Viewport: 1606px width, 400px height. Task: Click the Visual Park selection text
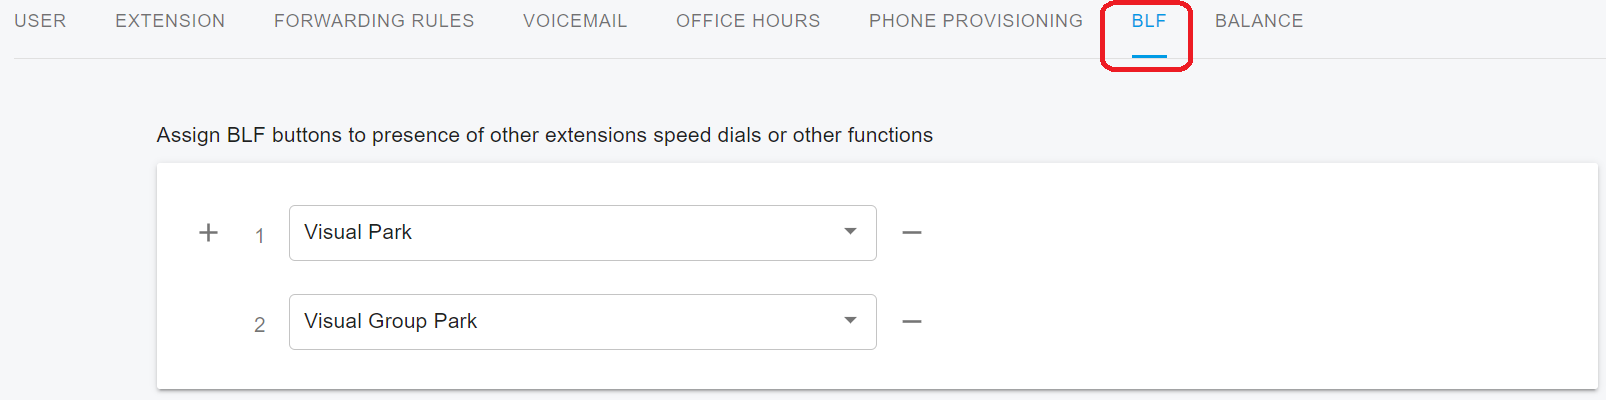pyautogui.click(x=358, y=232)
